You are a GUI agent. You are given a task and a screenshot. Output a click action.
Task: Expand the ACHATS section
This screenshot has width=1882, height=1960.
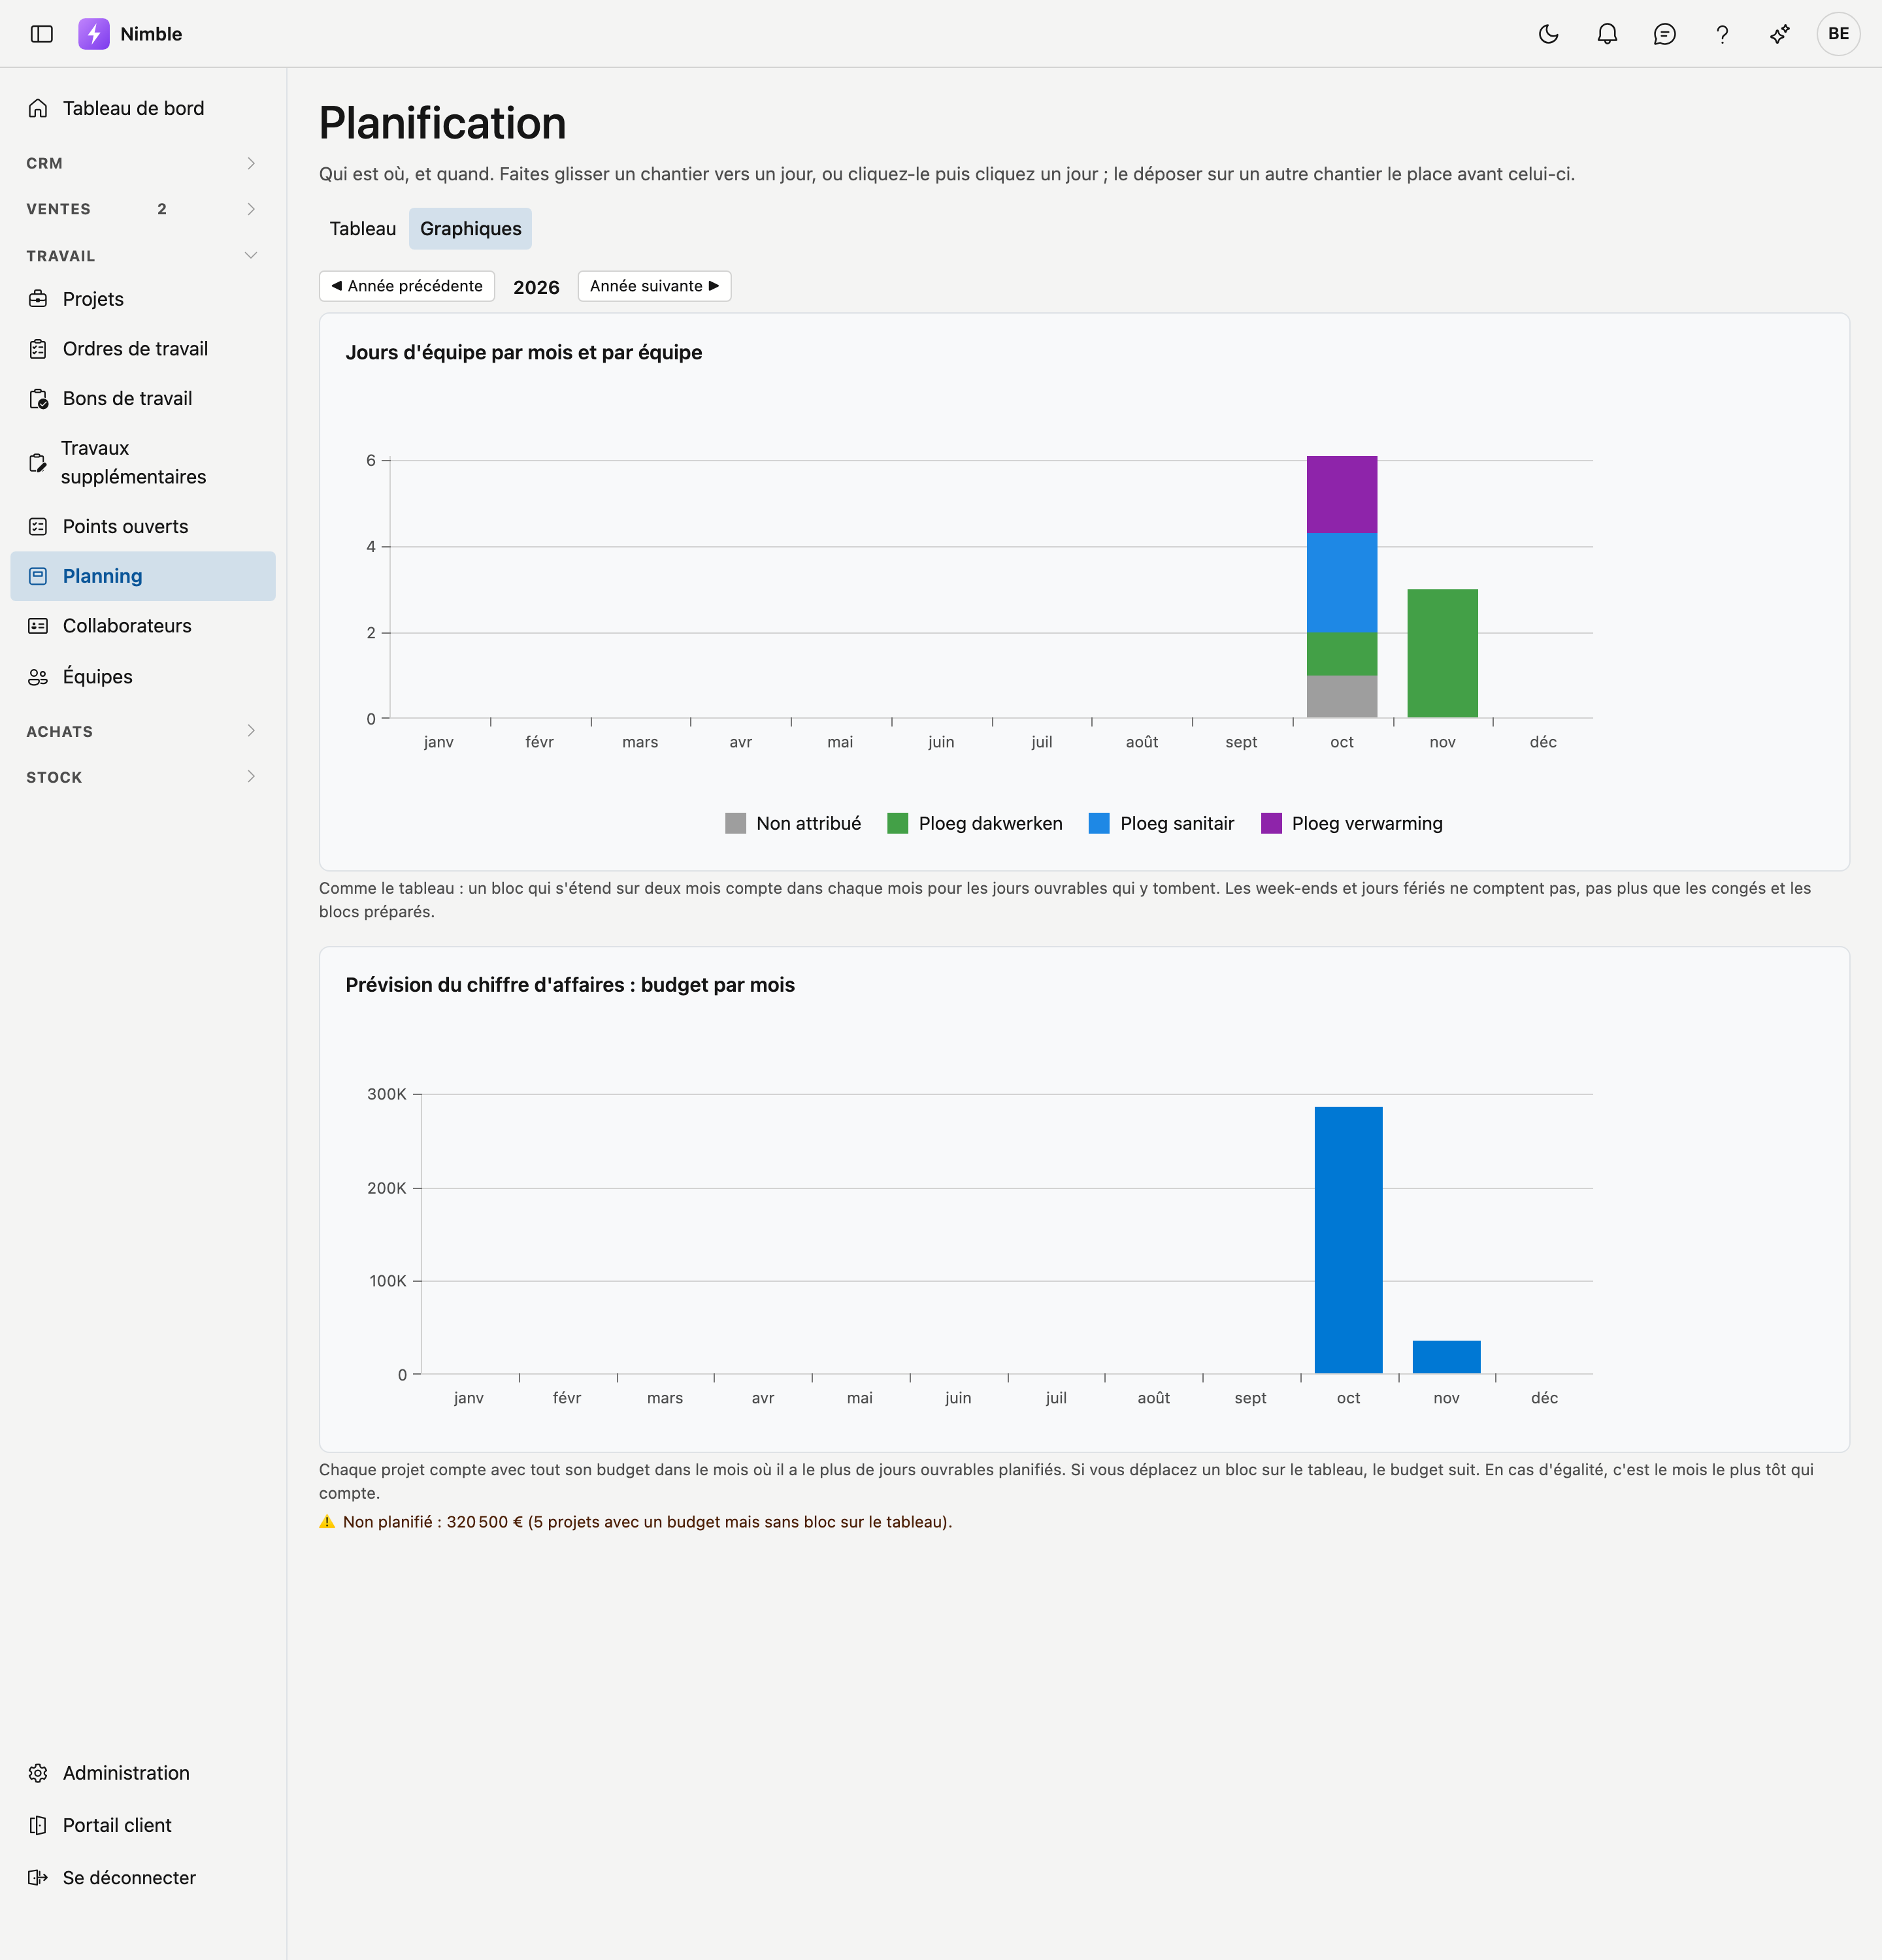[142, 731]
